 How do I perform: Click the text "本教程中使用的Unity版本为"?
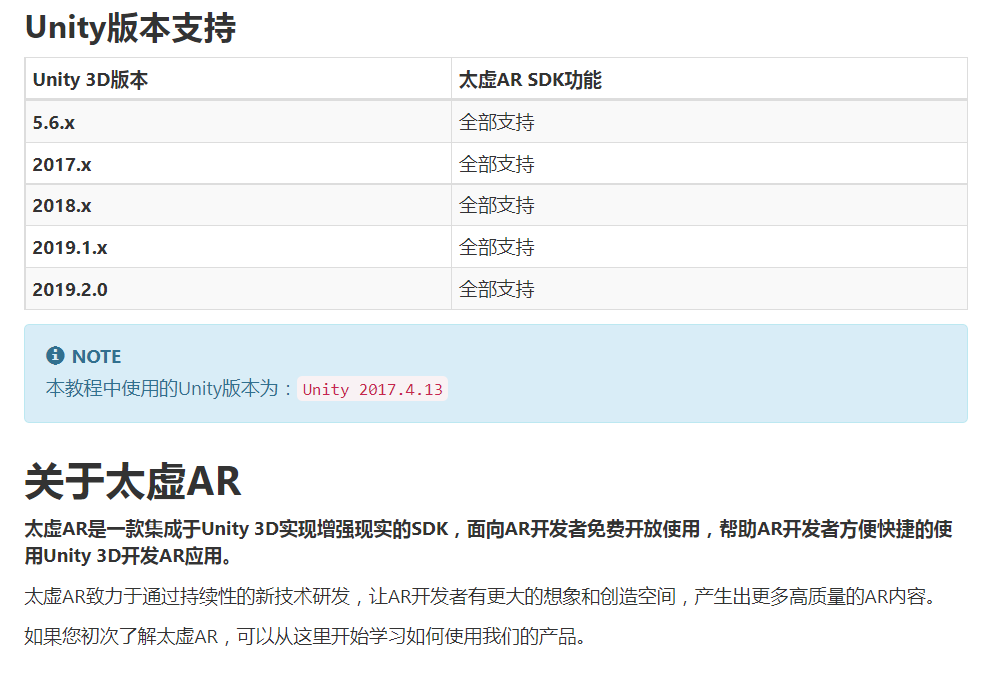pyautogui.click(x=162, y=388)
